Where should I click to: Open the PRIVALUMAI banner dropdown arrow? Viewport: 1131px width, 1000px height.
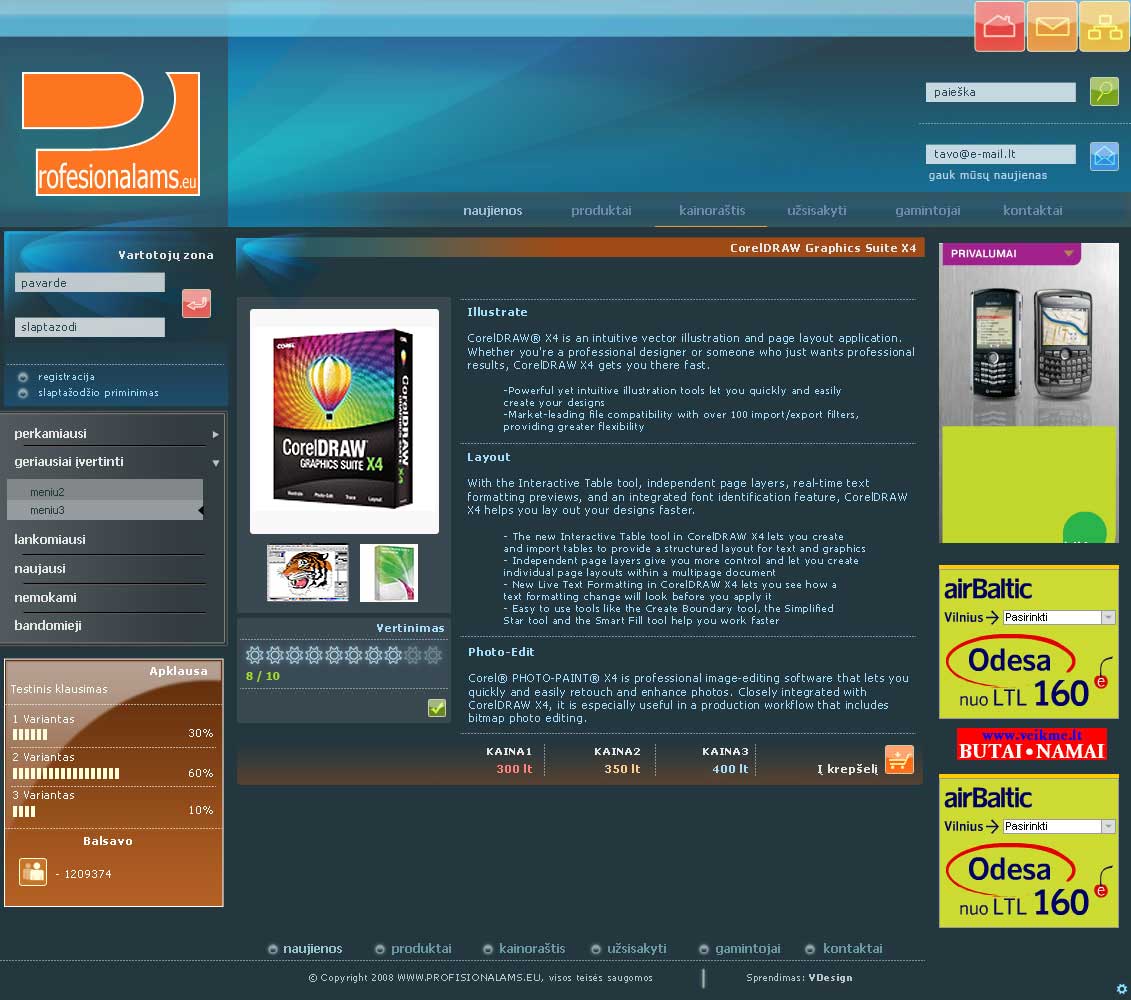click(1068, 253)
